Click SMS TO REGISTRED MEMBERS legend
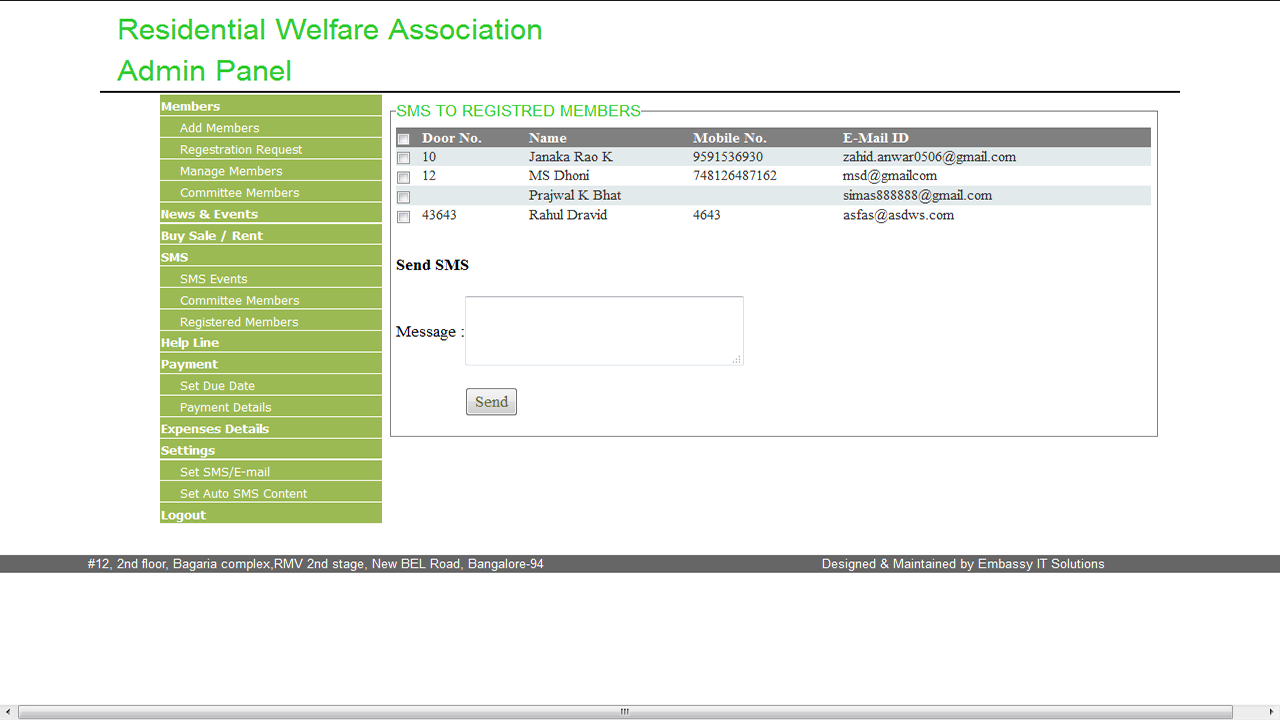 click(x=518, y=111)
